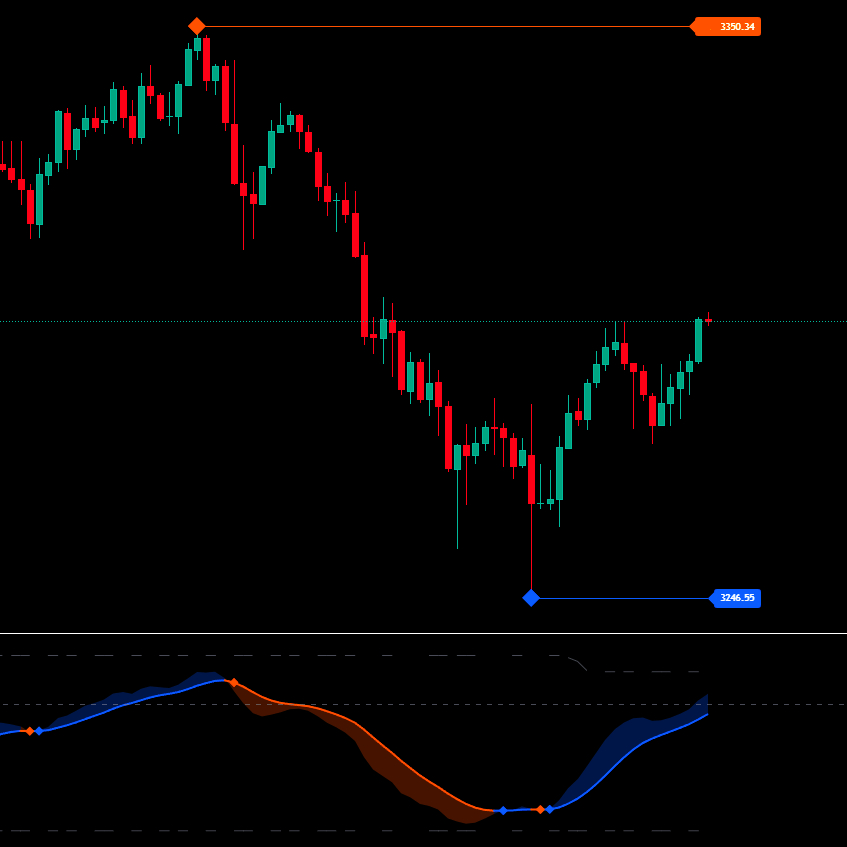Select the orange diamond marker at the swing high
This screenshot has height=847, width=847.
[x=197, y=25]
